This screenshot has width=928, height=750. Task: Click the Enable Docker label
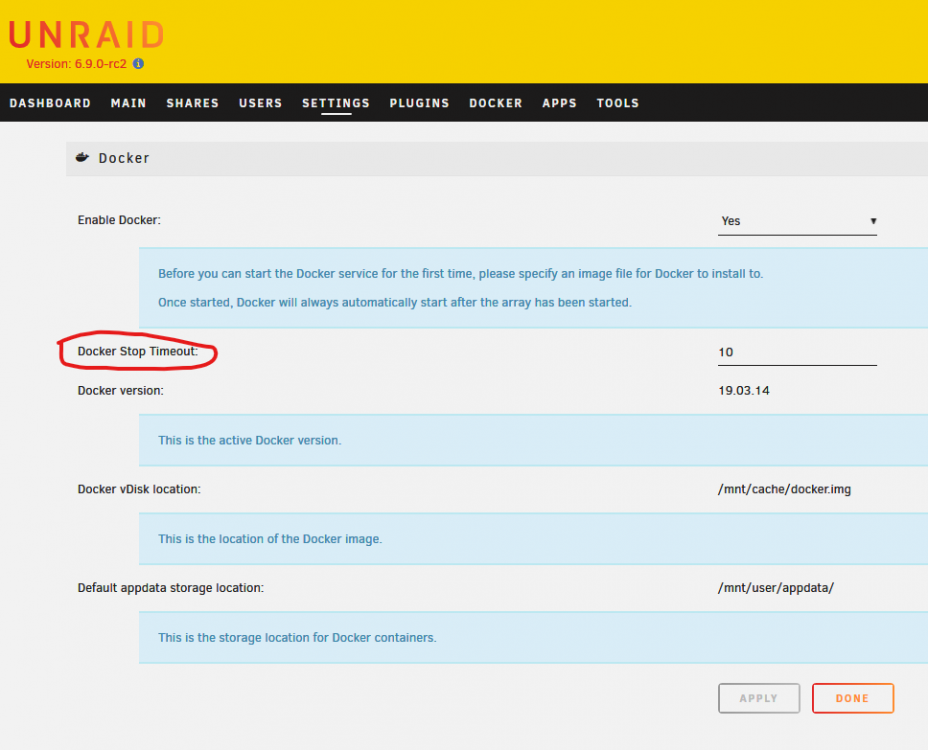click(x=119, y=220)
